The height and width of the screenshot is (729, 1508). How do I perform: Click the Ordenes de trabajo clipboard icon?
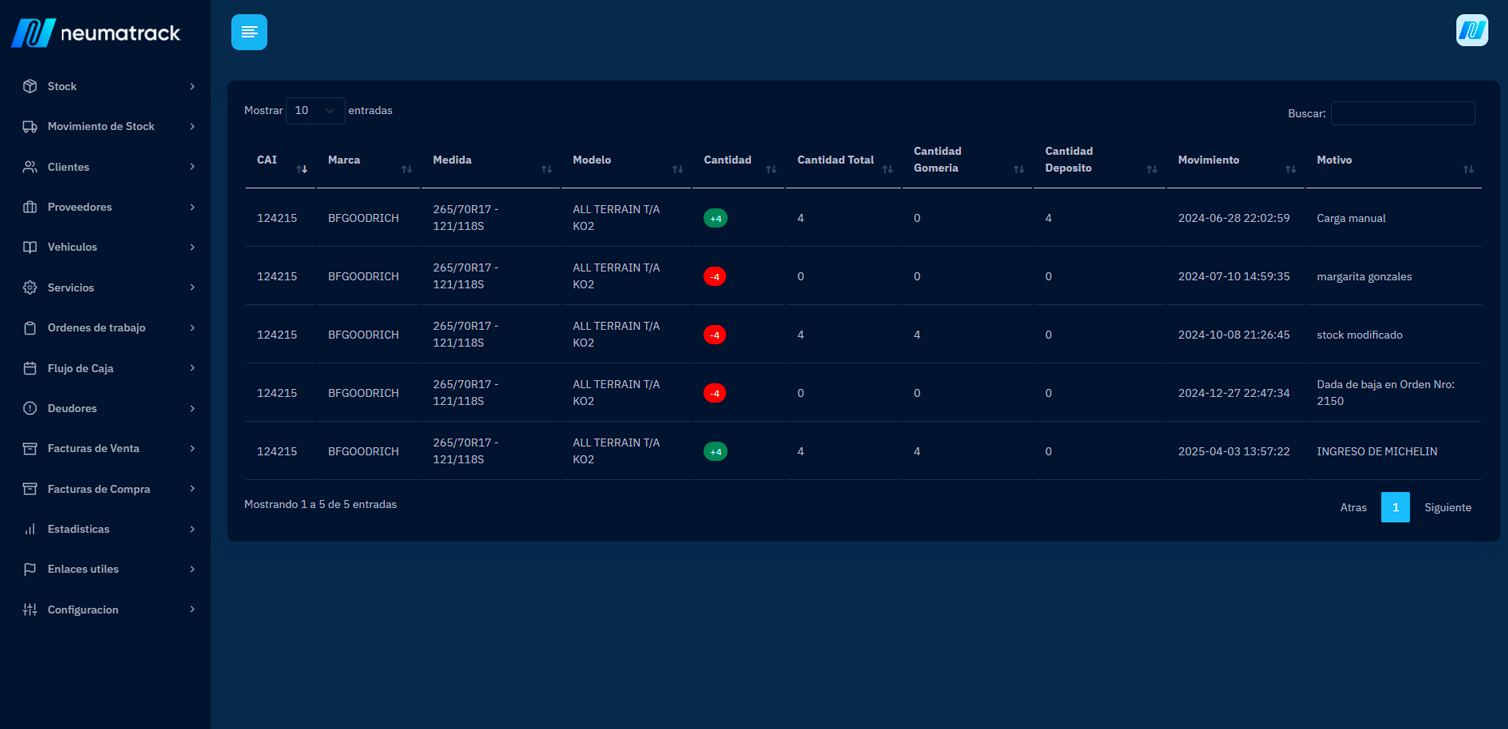[30, 328]
